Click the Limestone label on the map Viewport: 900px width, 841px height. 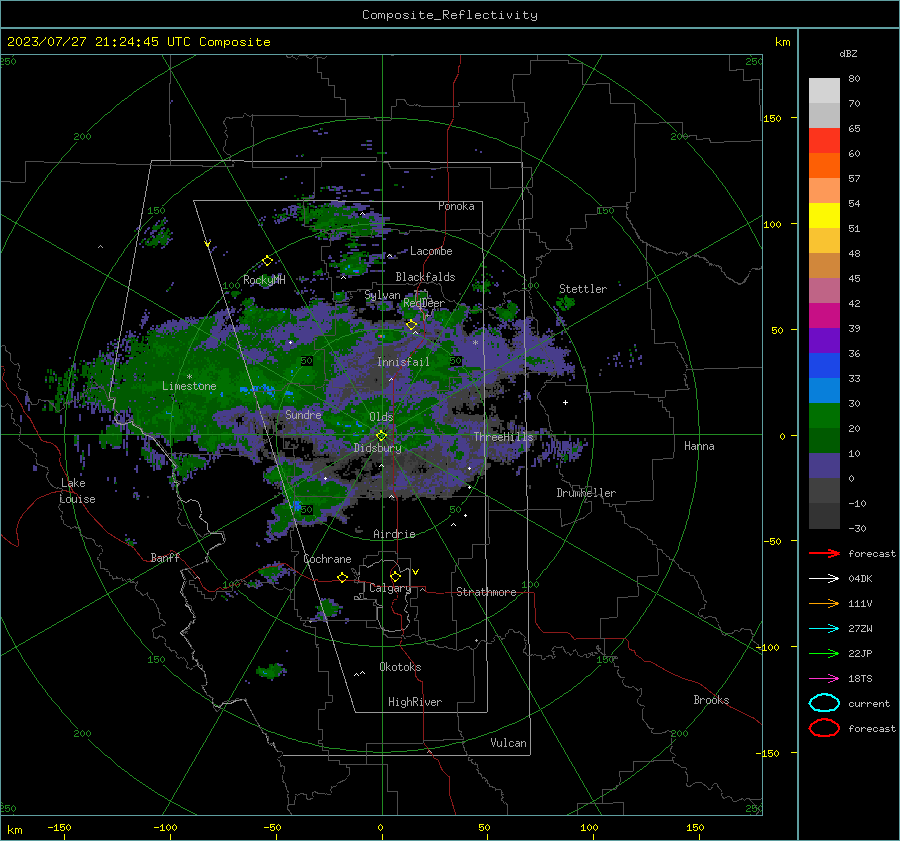point(189,386)
